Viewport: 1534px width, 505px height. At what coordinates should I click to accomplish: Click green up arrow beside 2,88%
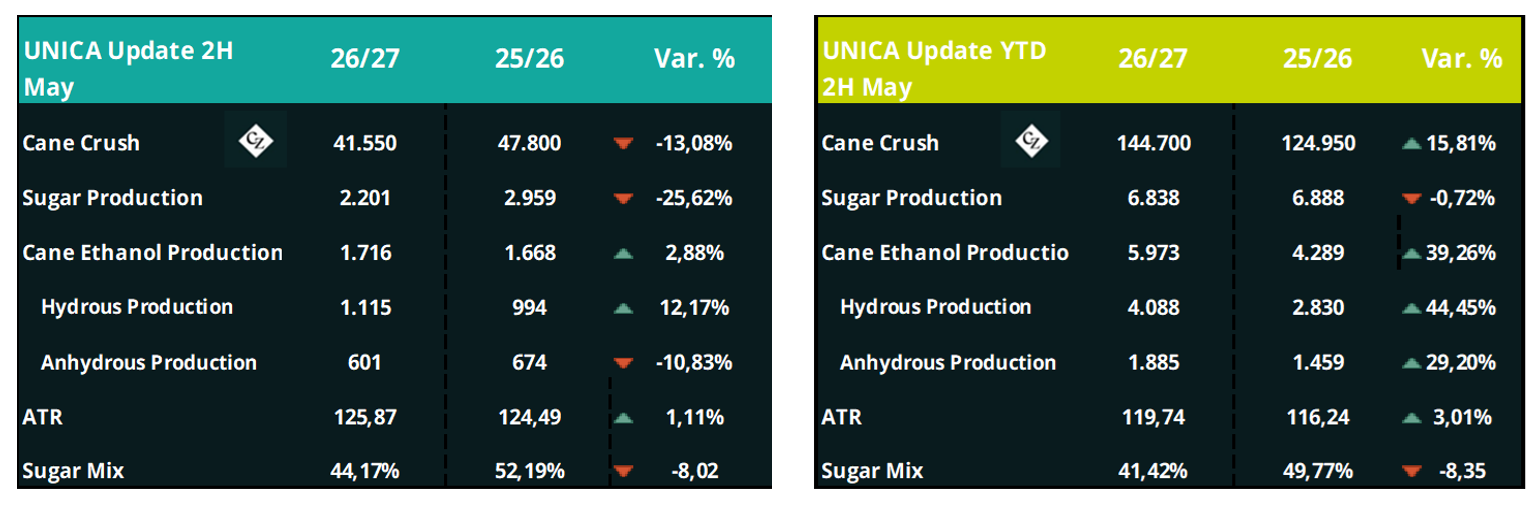pyautogui.click(x=623, y=254)
